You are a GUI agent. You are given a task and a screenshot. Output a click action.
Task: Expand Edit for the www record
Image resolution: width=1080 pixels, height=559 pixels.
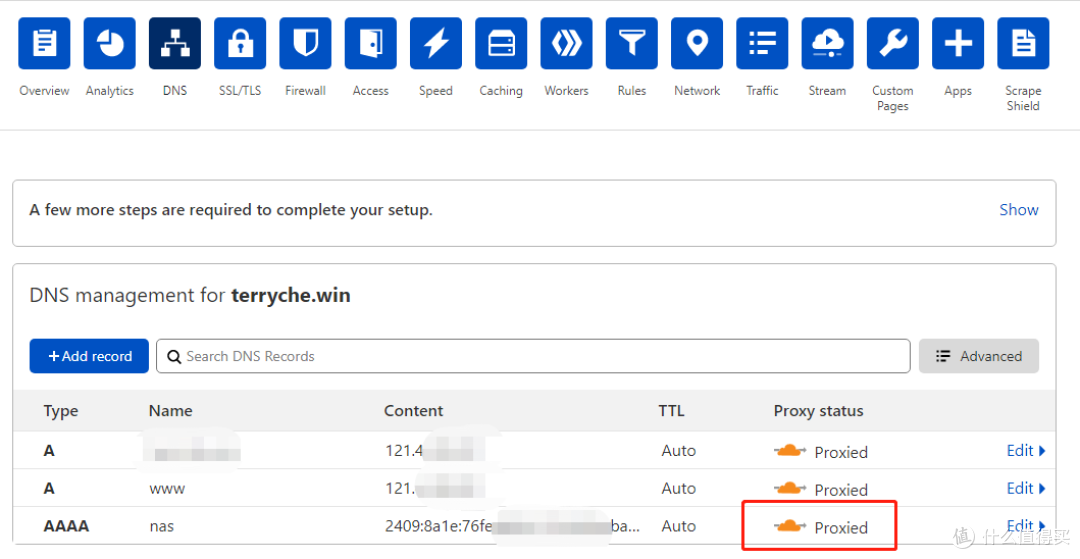click(x=1026, y=488)
